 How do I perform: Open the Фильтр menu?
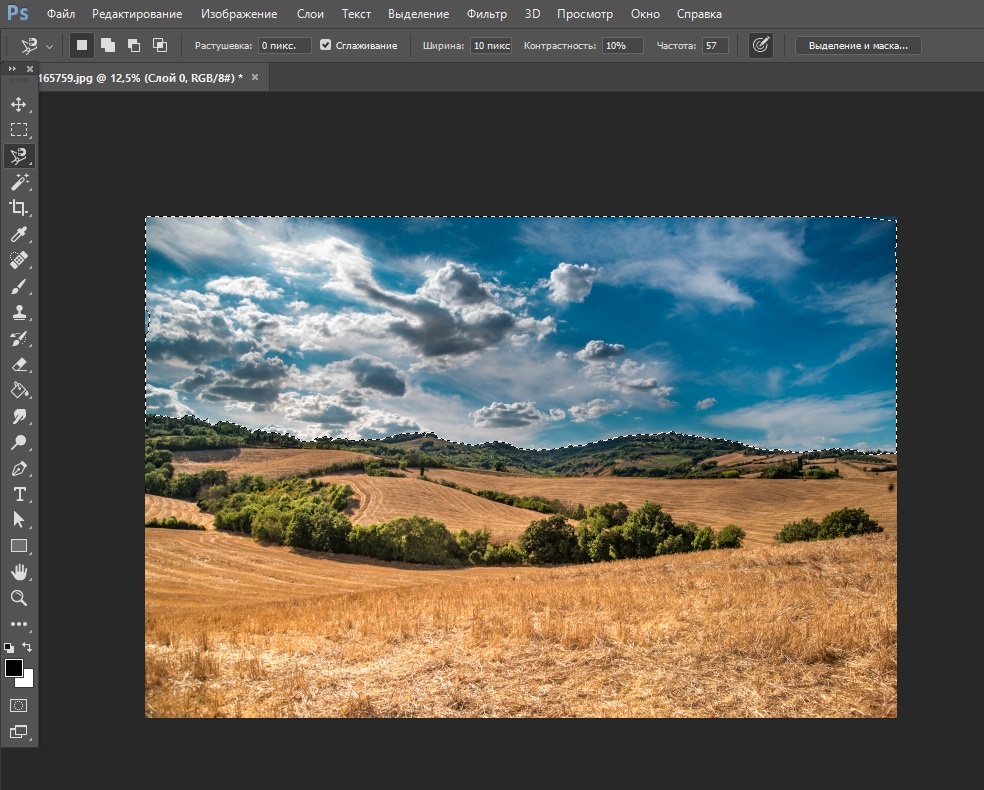pos(486,14)
